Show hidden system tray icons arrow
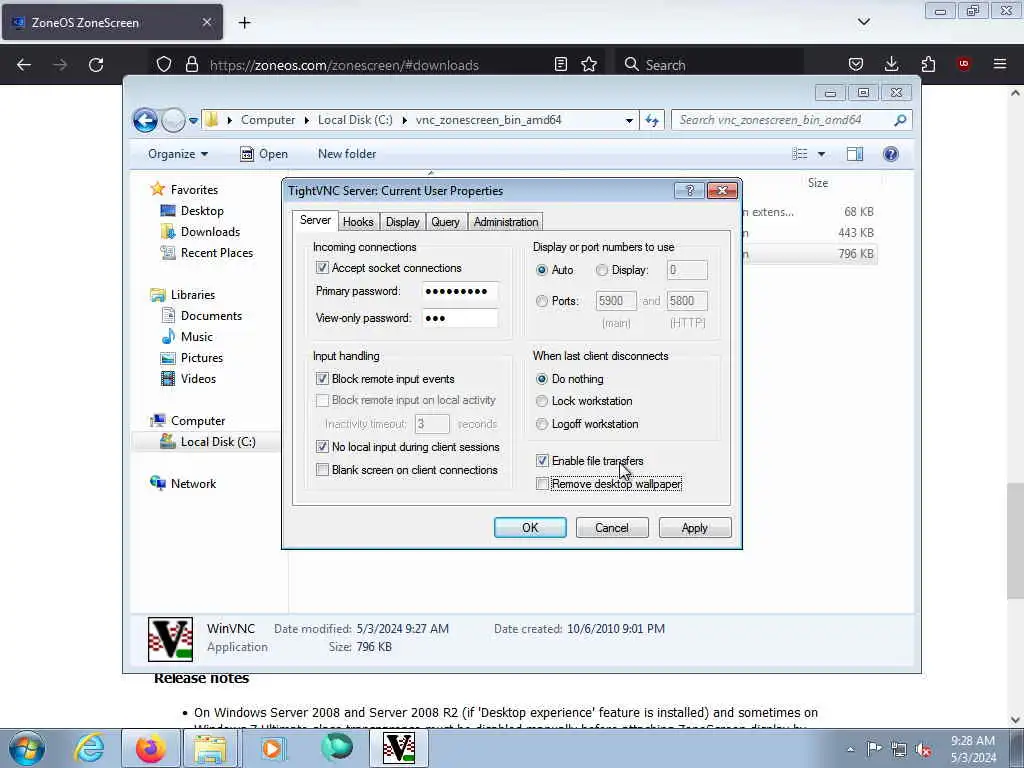The image size is (1024, 768). pyautogui.click(x=850, y=749)
